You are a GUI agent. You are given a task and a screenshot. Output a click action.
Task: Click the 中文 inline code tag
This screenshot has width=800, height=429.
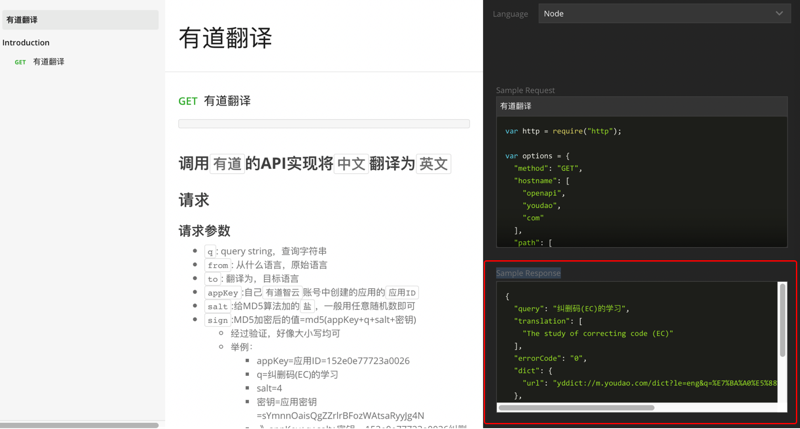(351, 164)
